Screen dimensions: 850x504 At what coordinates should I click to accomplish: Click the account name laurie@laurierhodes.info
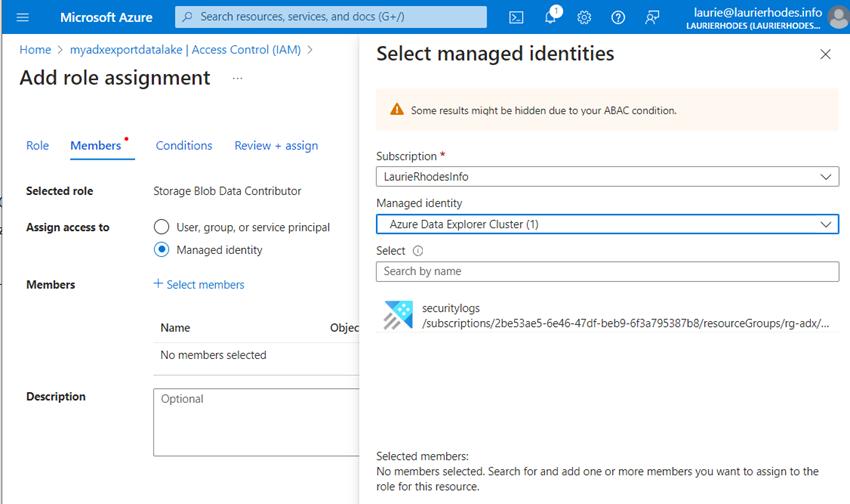click(757, 12)
